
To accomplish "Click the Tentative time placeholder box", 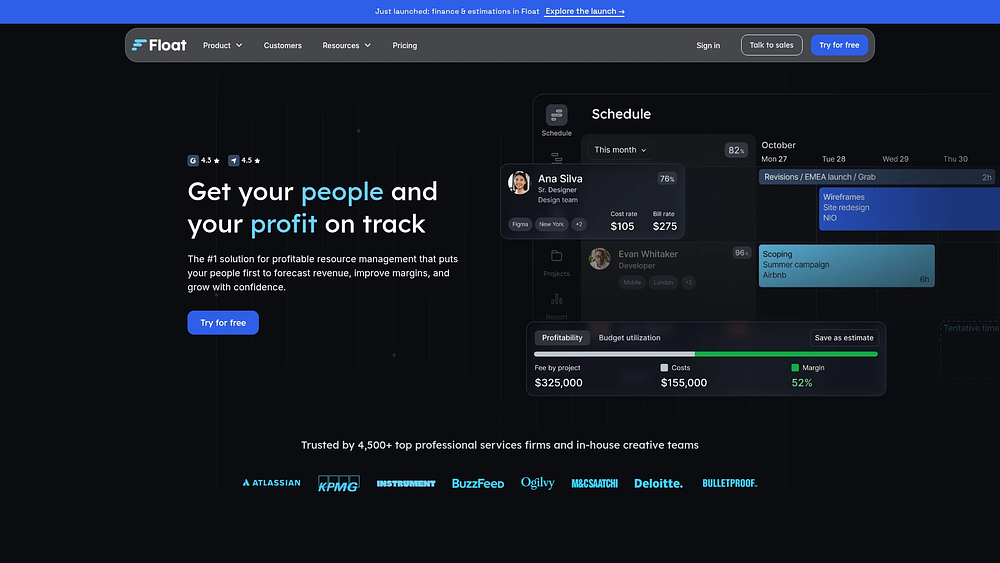I will click(x=970, y=349).
